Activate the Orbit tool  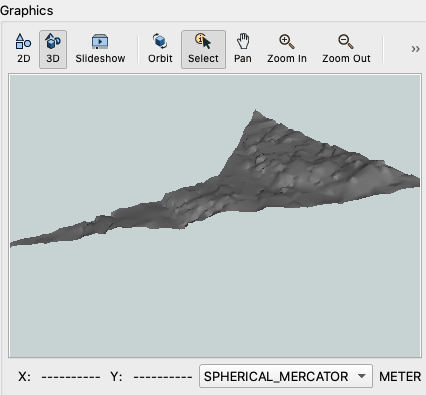(160, 49)
